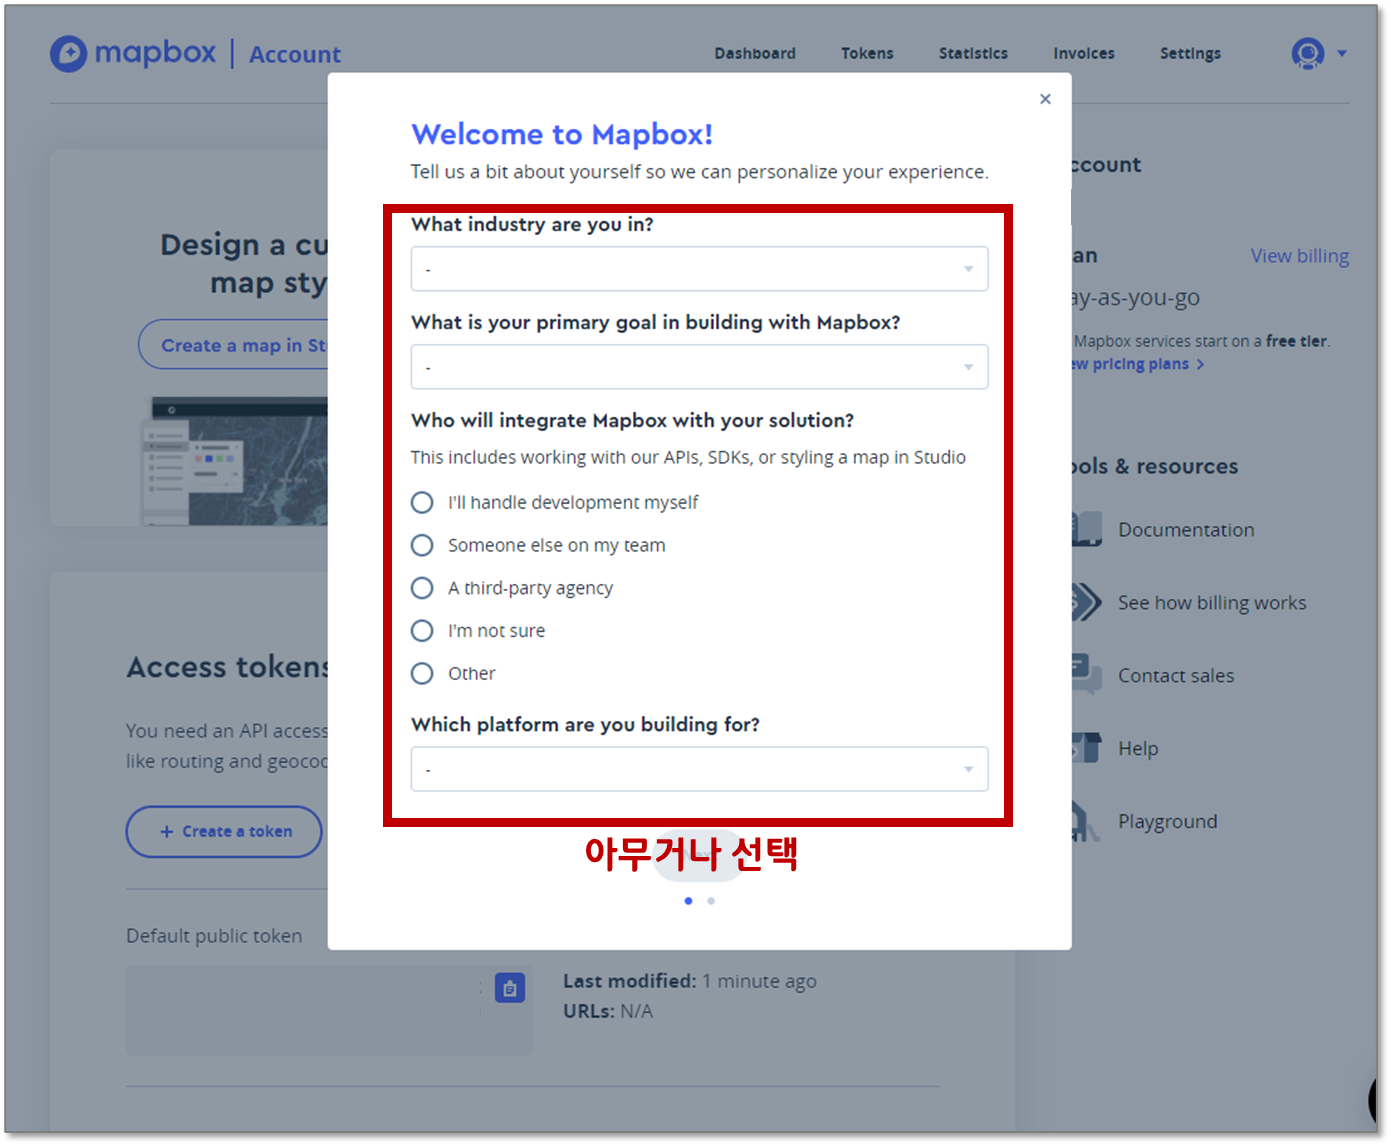
Task: Select 'Someone else on my team' radio
Action: [422, 545]
